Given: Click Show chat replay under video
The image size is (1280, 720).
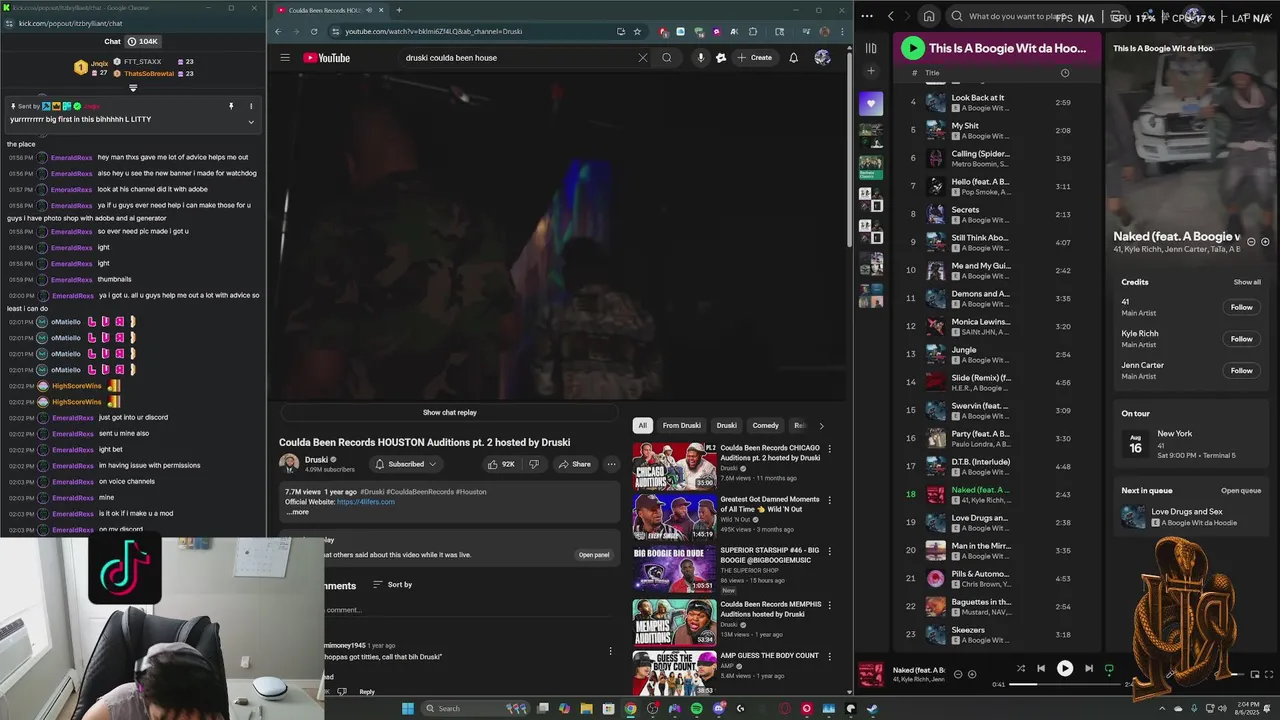Looking at the screenshot, I should pos(449,412).
